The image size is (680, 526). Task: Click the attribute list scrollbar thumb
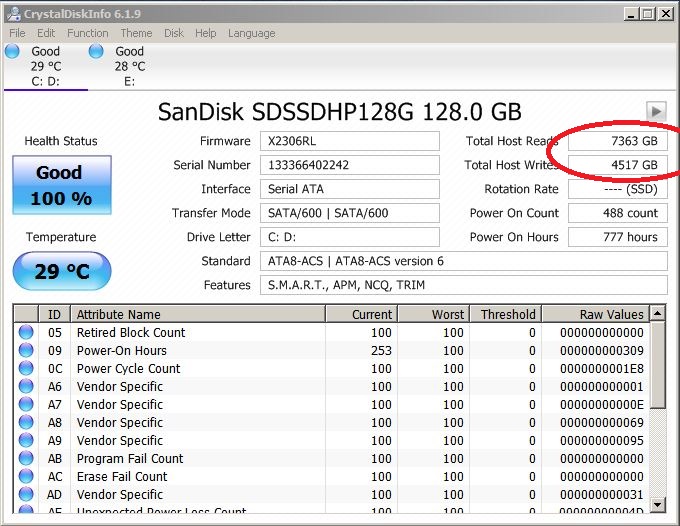click(x=658, y=365)
